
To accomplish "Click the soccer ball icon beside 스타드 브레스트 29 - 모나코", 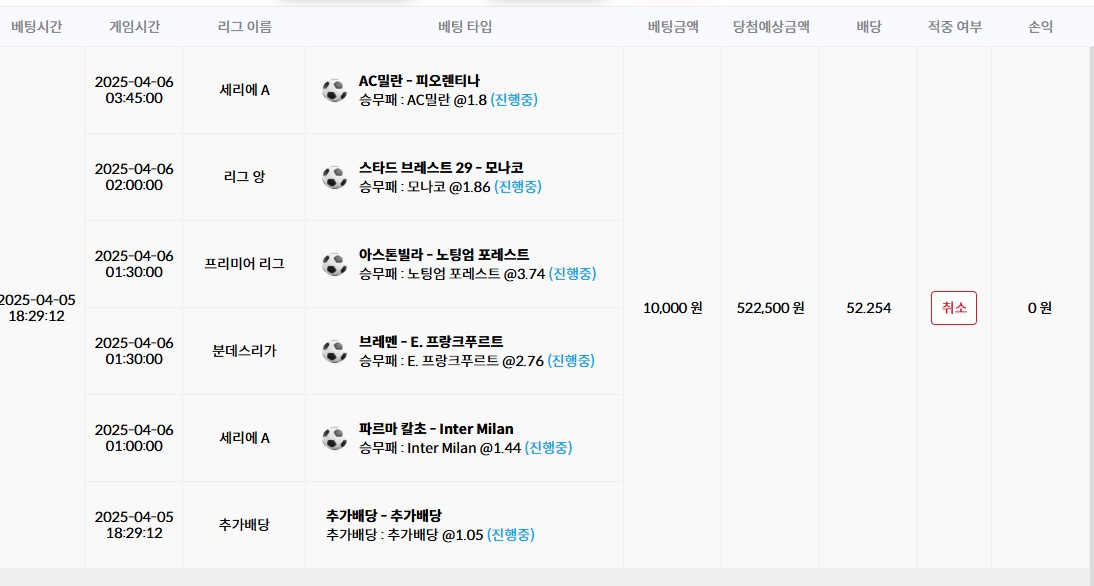I will tap(334, 177).
